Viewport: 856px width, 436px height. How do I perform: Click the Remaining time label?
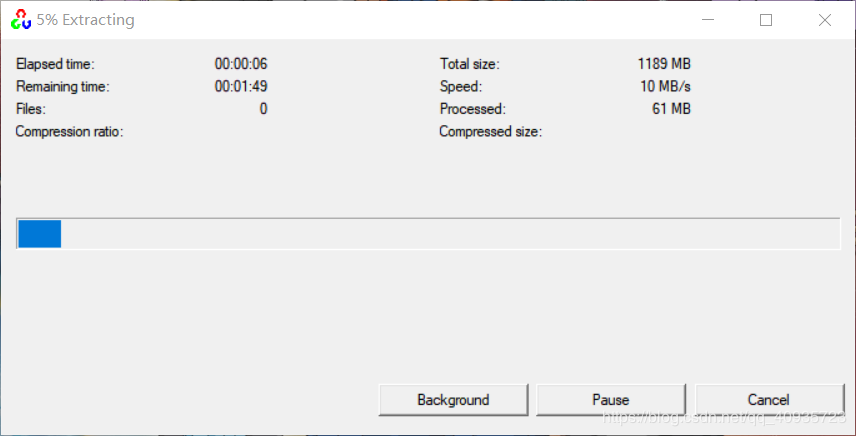62,87
